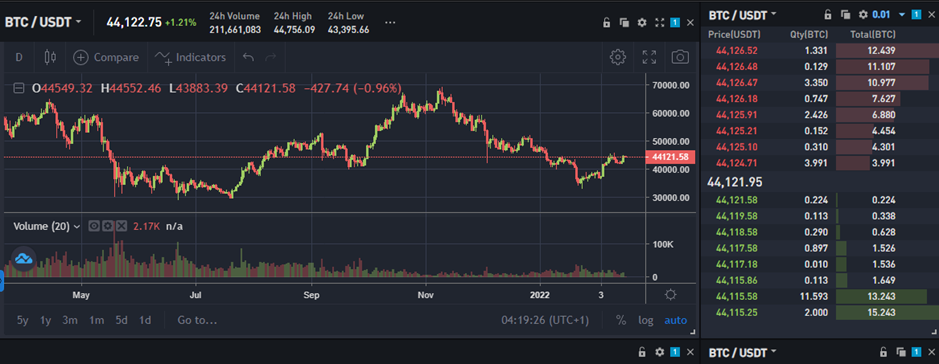
Task: Select the 1m time range
Action: (x=96, y=320)
